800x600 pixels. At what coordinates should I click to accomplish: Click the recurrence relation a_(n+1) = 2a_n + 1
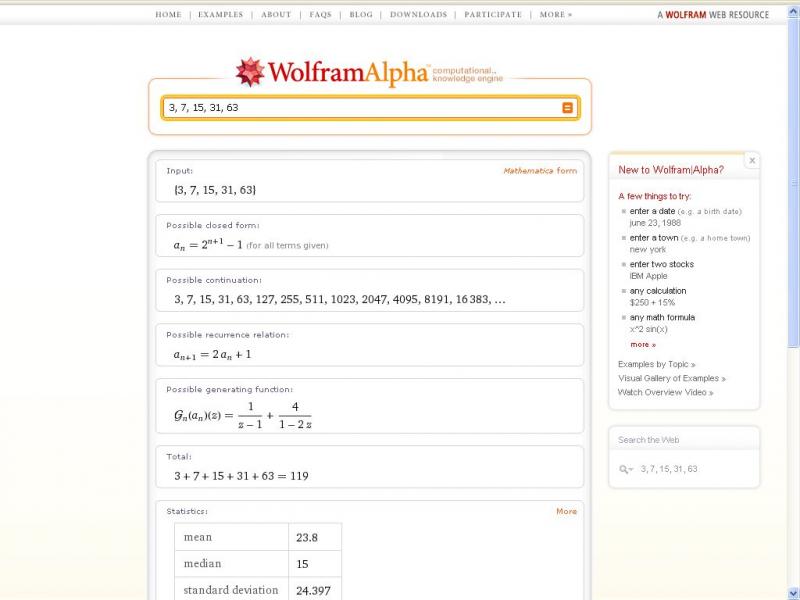click(212, 355)
